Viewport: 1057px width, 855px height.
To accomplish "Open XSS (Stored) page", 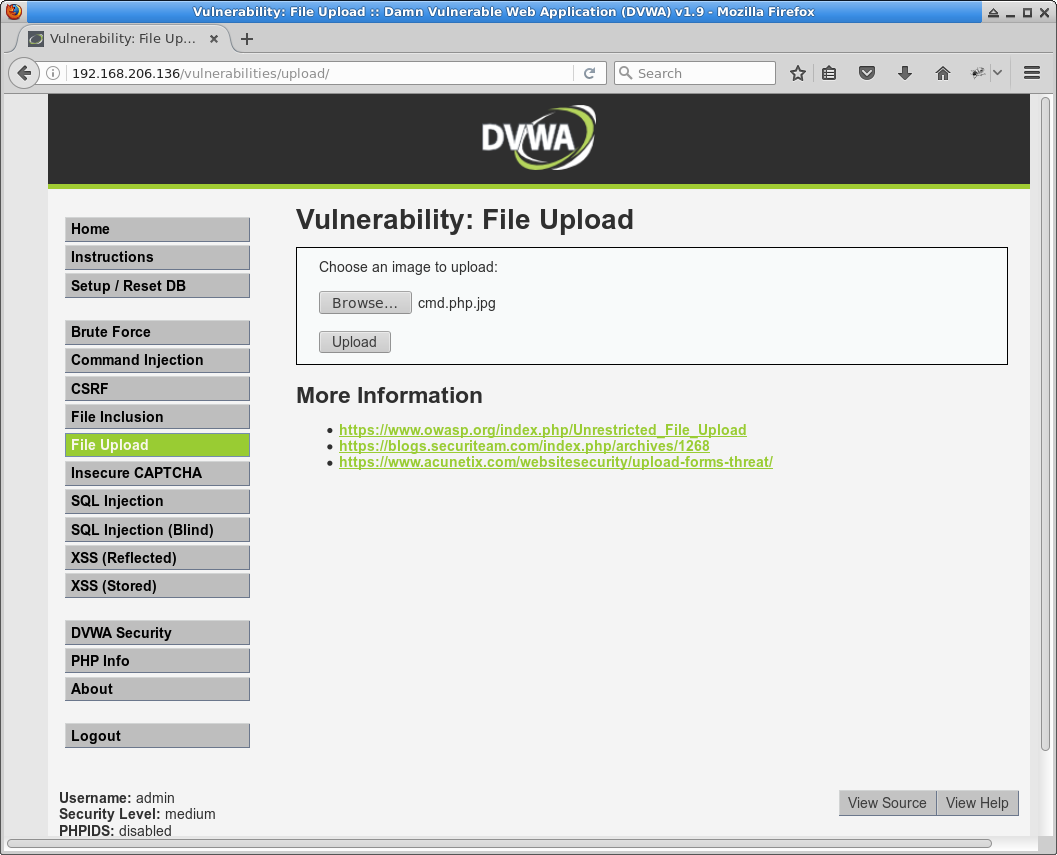I will (157, 586).
